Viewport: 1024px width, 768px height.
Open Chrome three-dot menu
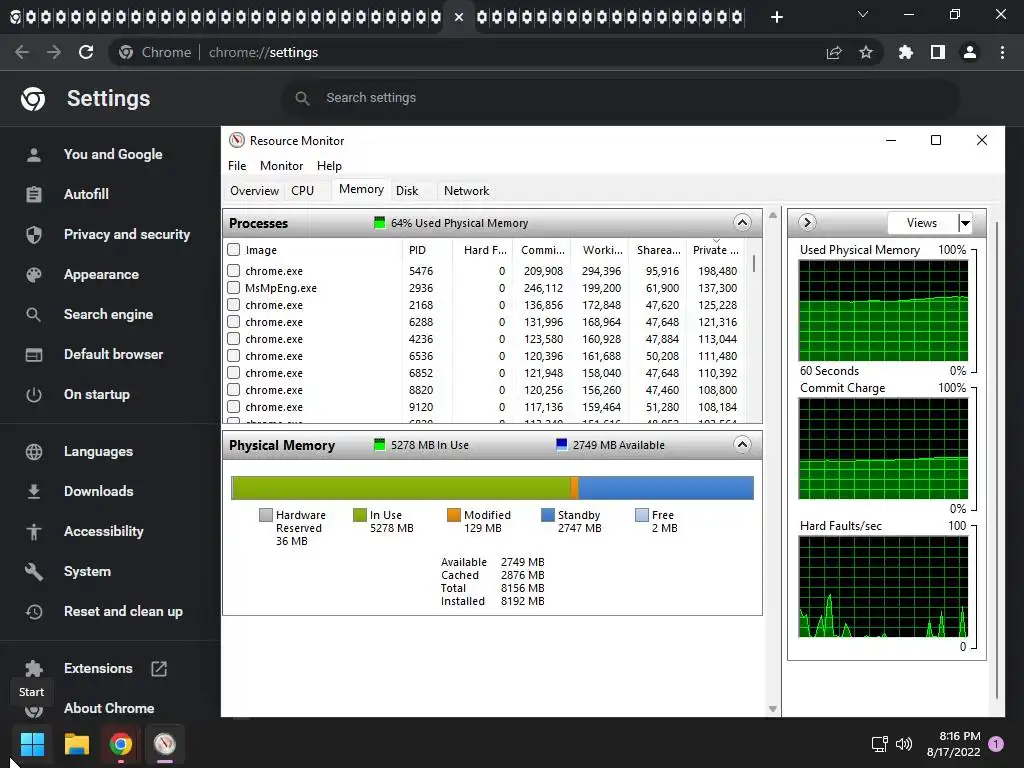click(x=1002, y=52)
